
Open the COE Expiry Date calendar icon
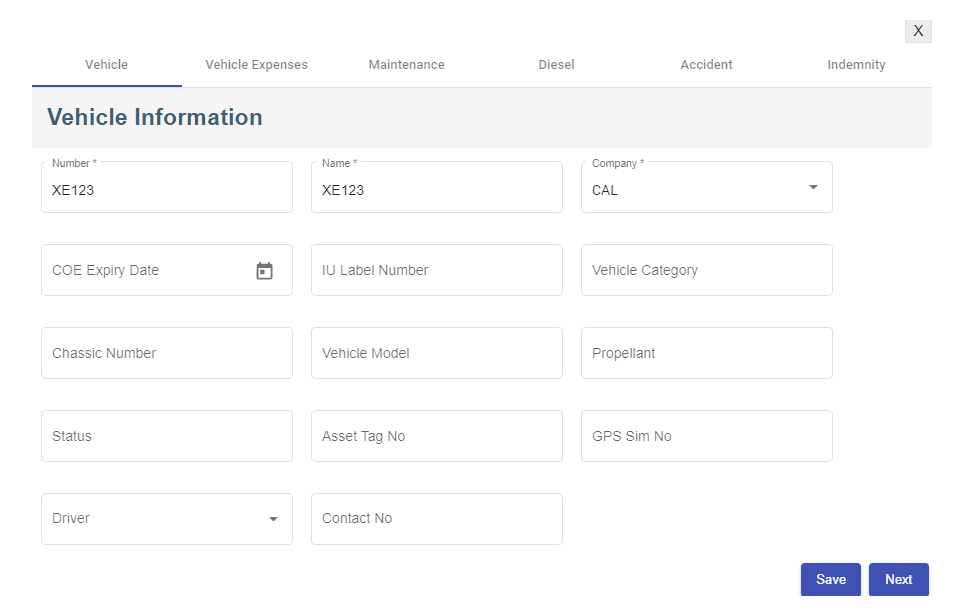tap(264, 271)
